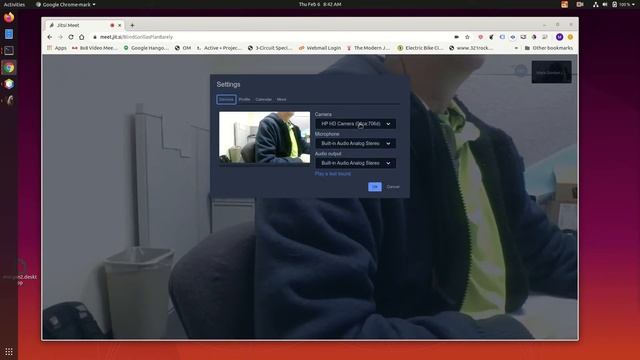Open the Webmail Login bookmark

(x=320, y=48)
